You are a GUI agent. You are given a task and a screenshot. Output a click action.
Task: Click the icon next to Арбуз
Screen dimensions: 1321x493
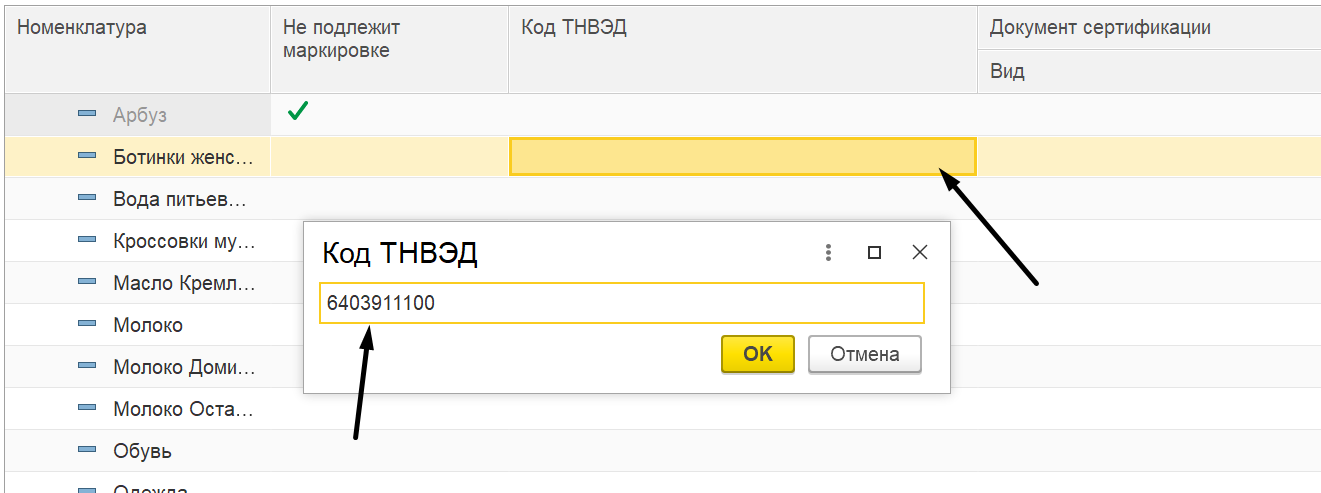click(87, 115)
